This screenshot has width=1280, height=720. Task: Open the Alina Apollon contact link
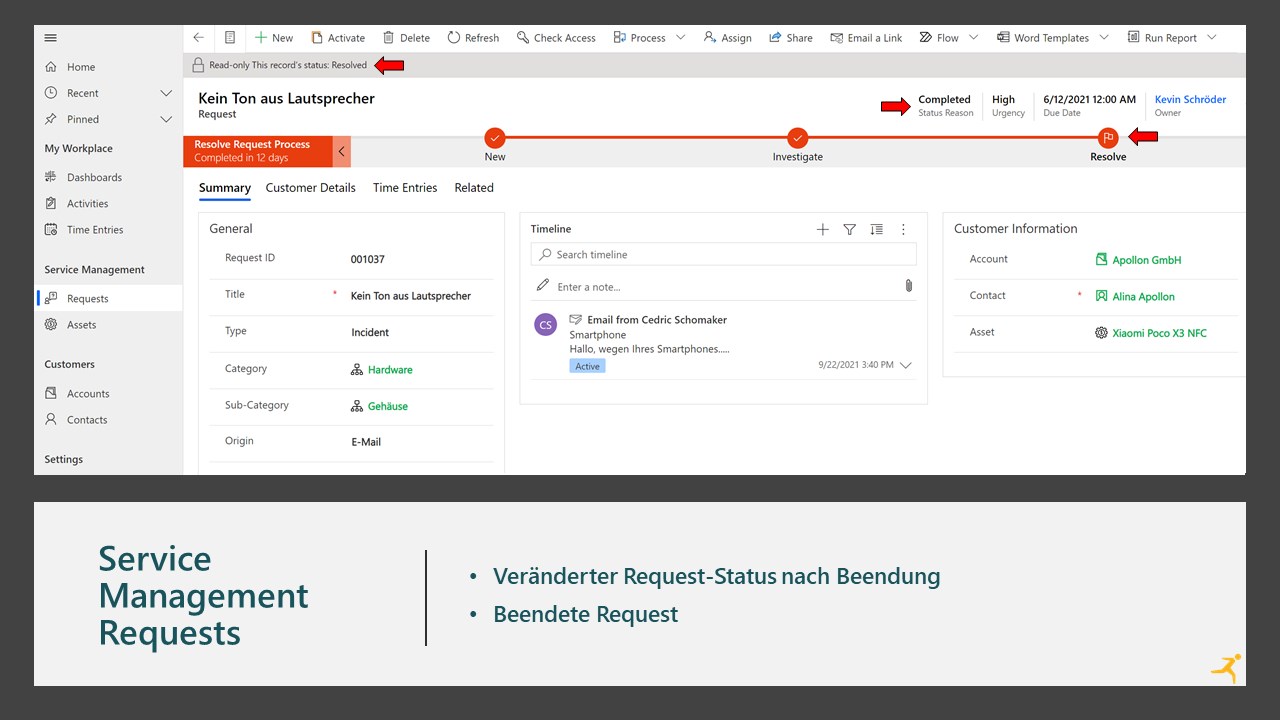click(x=1144, y=296)
